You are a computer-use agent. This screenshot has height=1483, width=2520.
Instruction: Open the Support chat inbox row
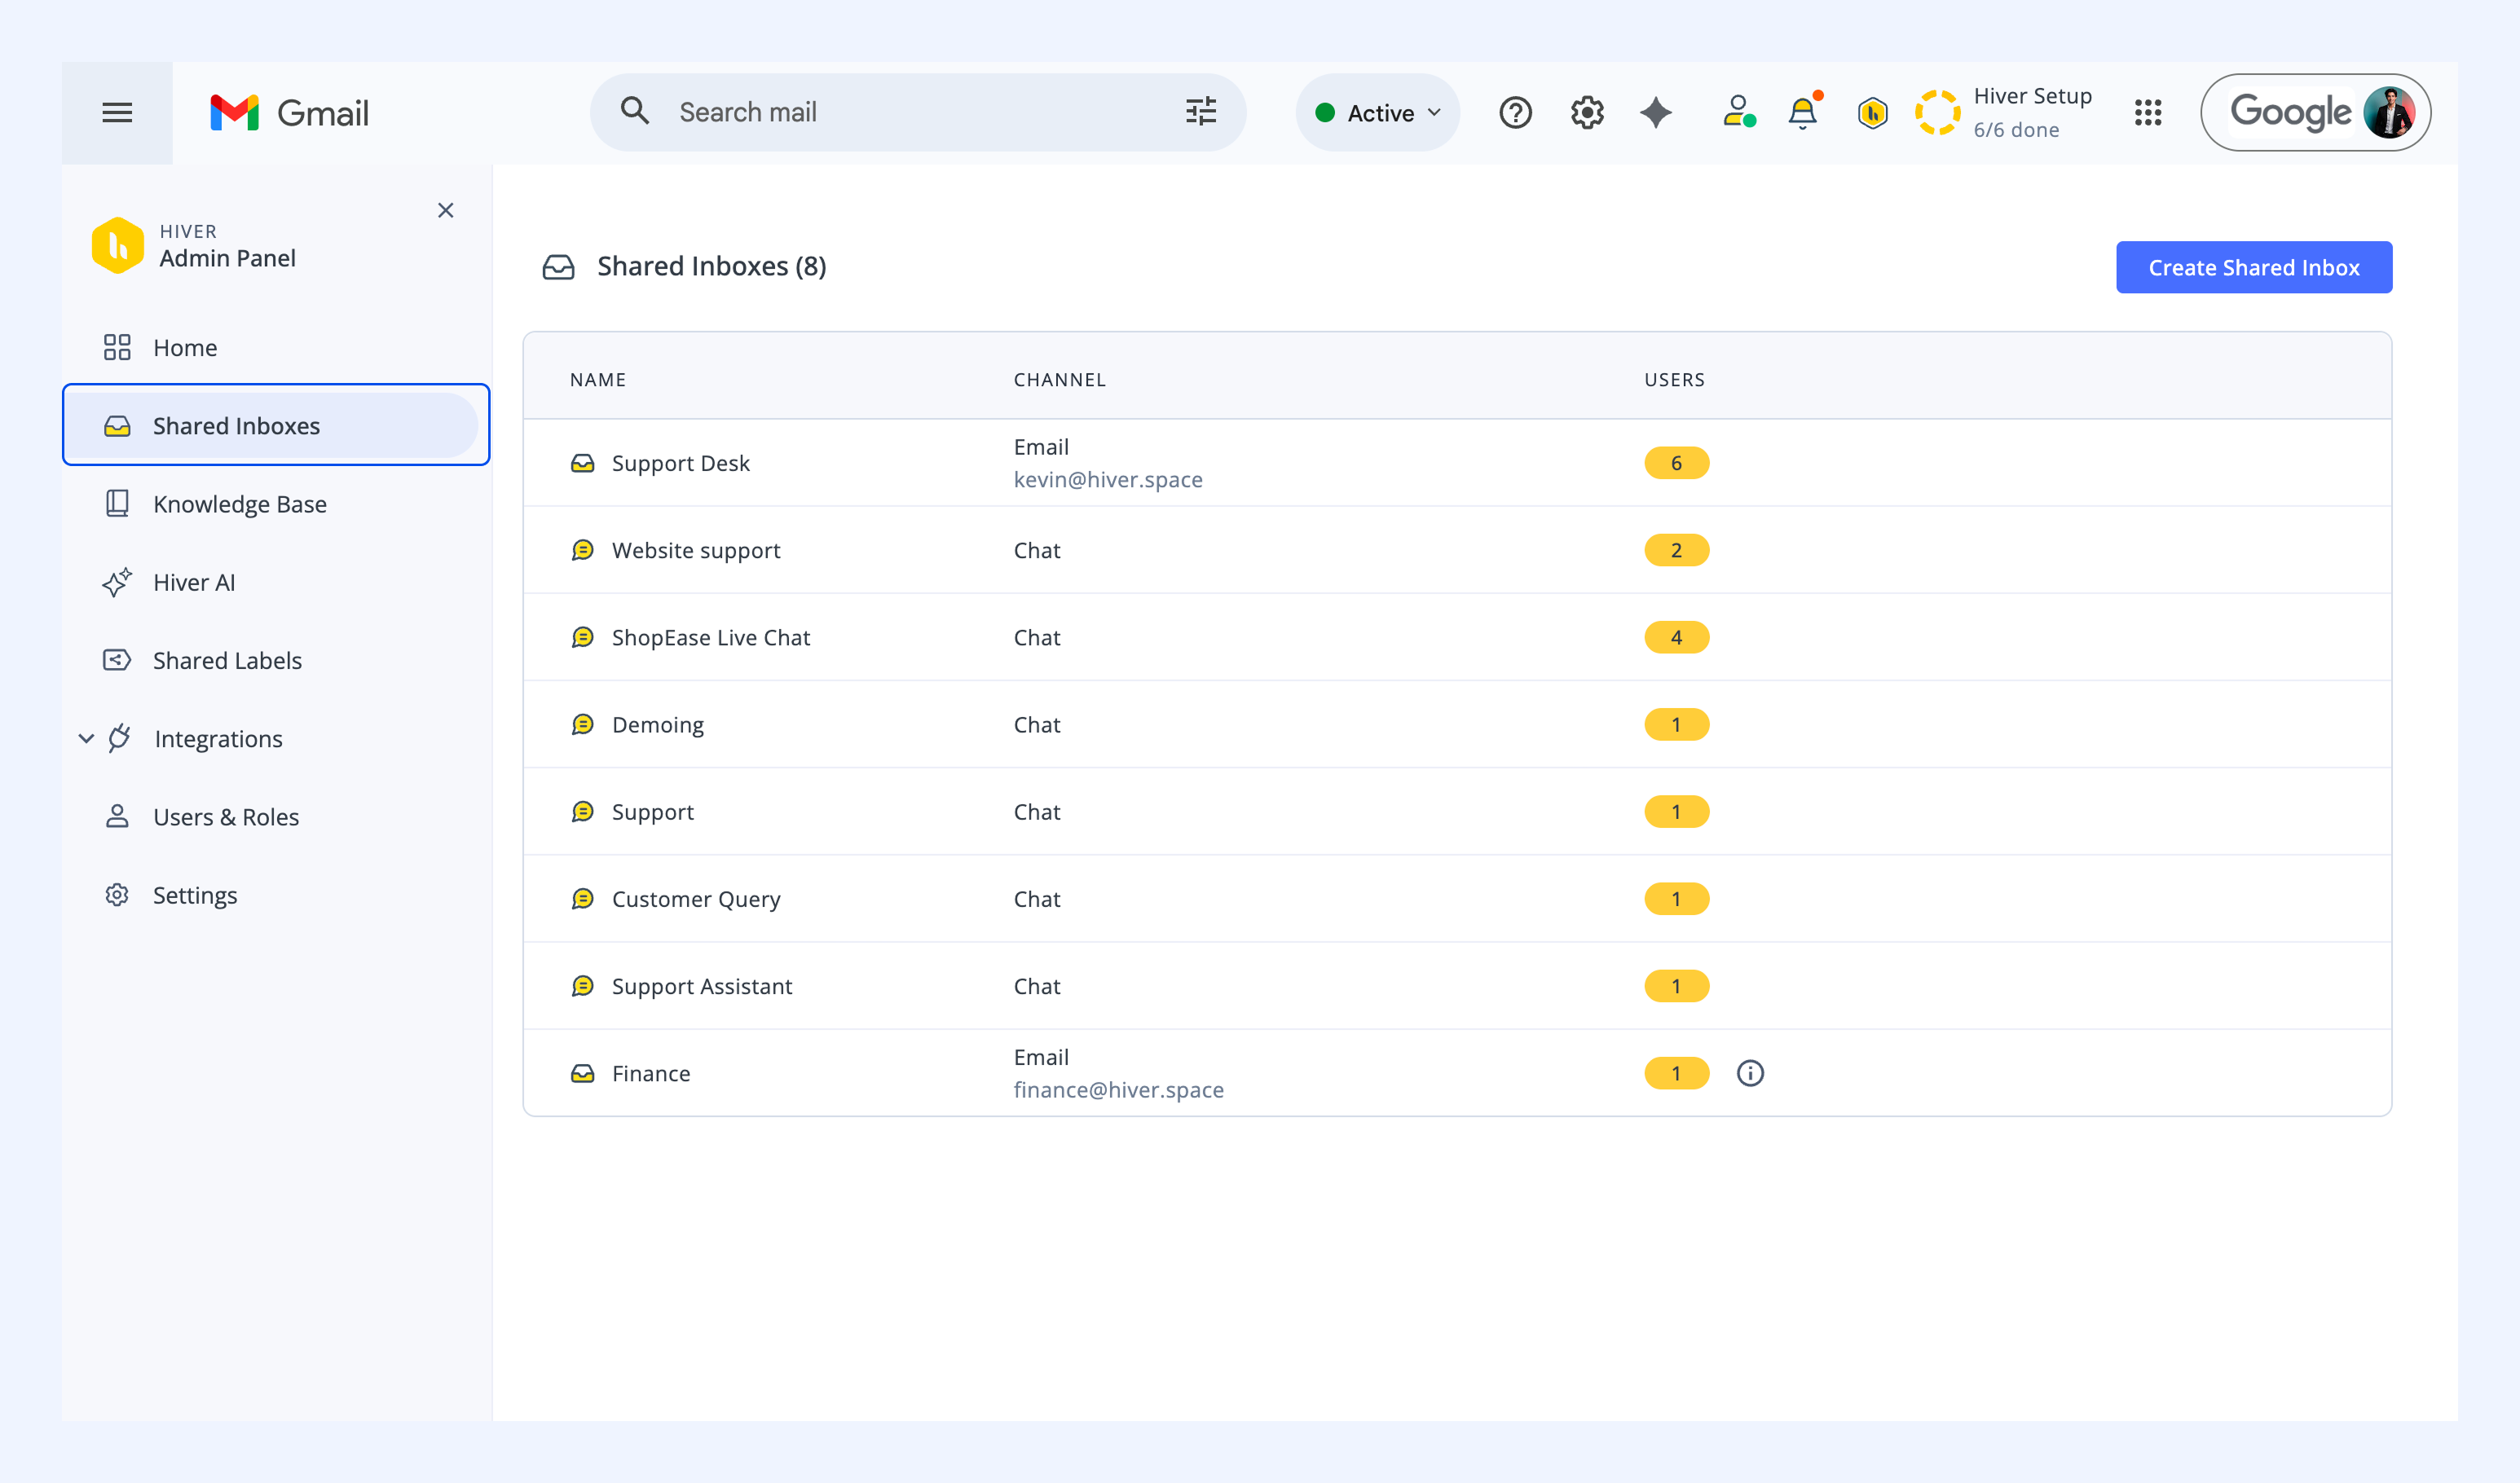pyautogui.click(x=1457, y=811)
